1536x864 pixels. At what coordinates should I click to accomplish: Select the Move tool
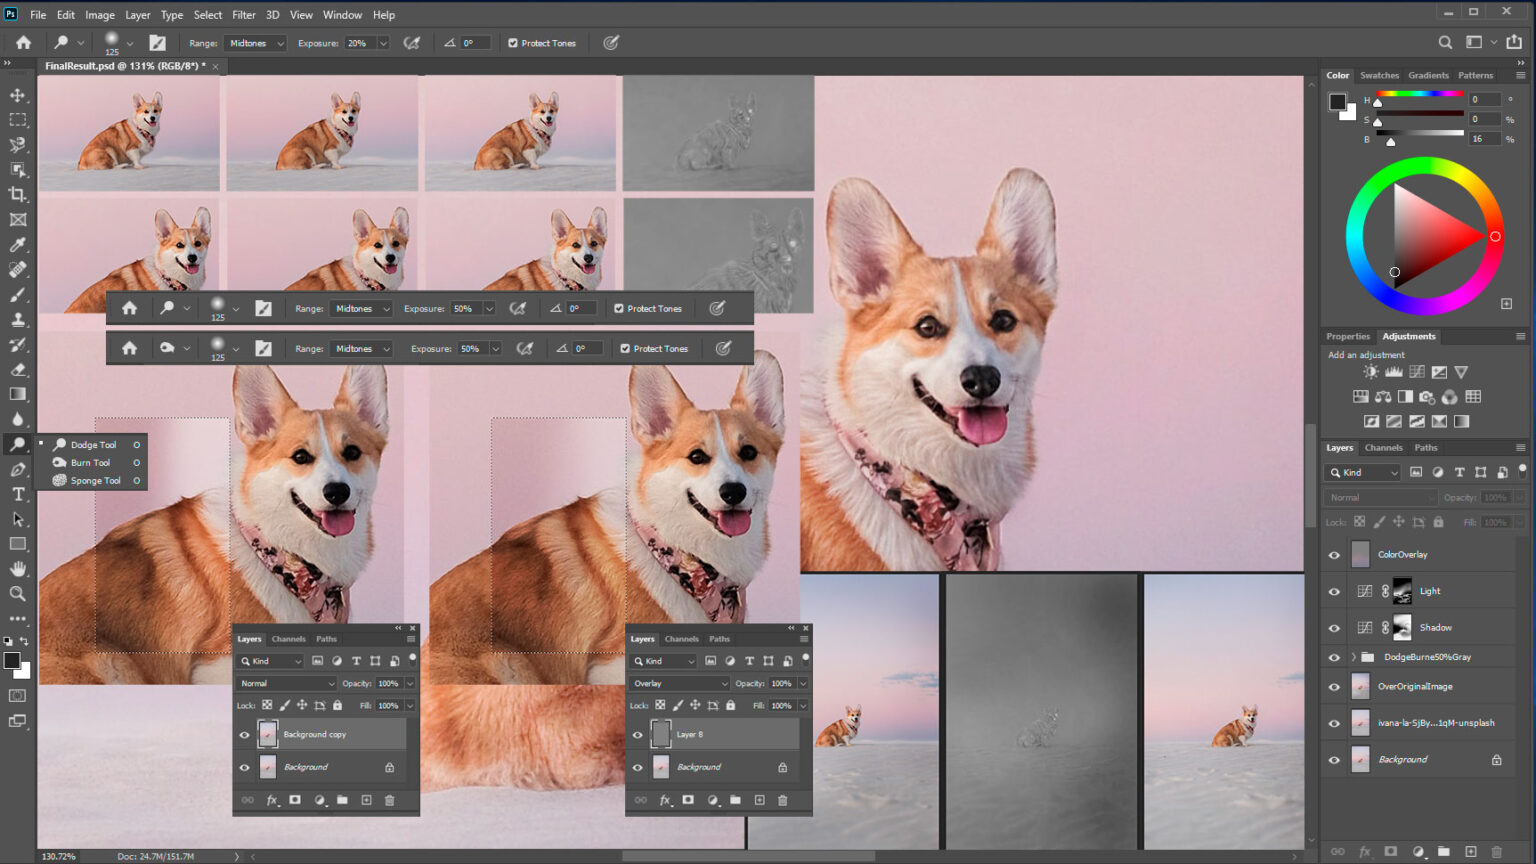click(18, 95)
